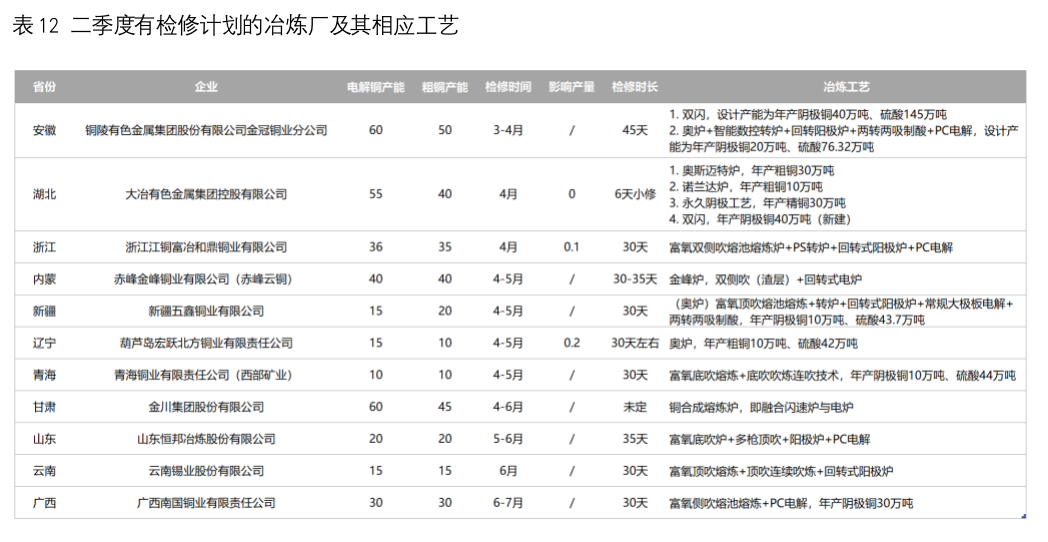Click 诺兰达炉，年产粗铜10万吨 line
The height and width of the screenshot is (542, 1048).
[x=745, y=187]
